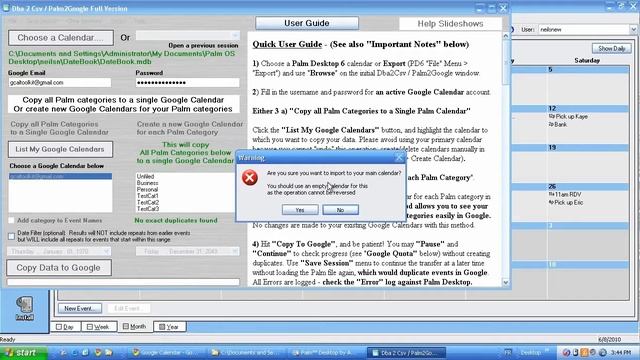The width and height of the screenshot is (640, 360).
Task: Open the User dropdown in Palm Desktop
Action: [x=633, y=29]
